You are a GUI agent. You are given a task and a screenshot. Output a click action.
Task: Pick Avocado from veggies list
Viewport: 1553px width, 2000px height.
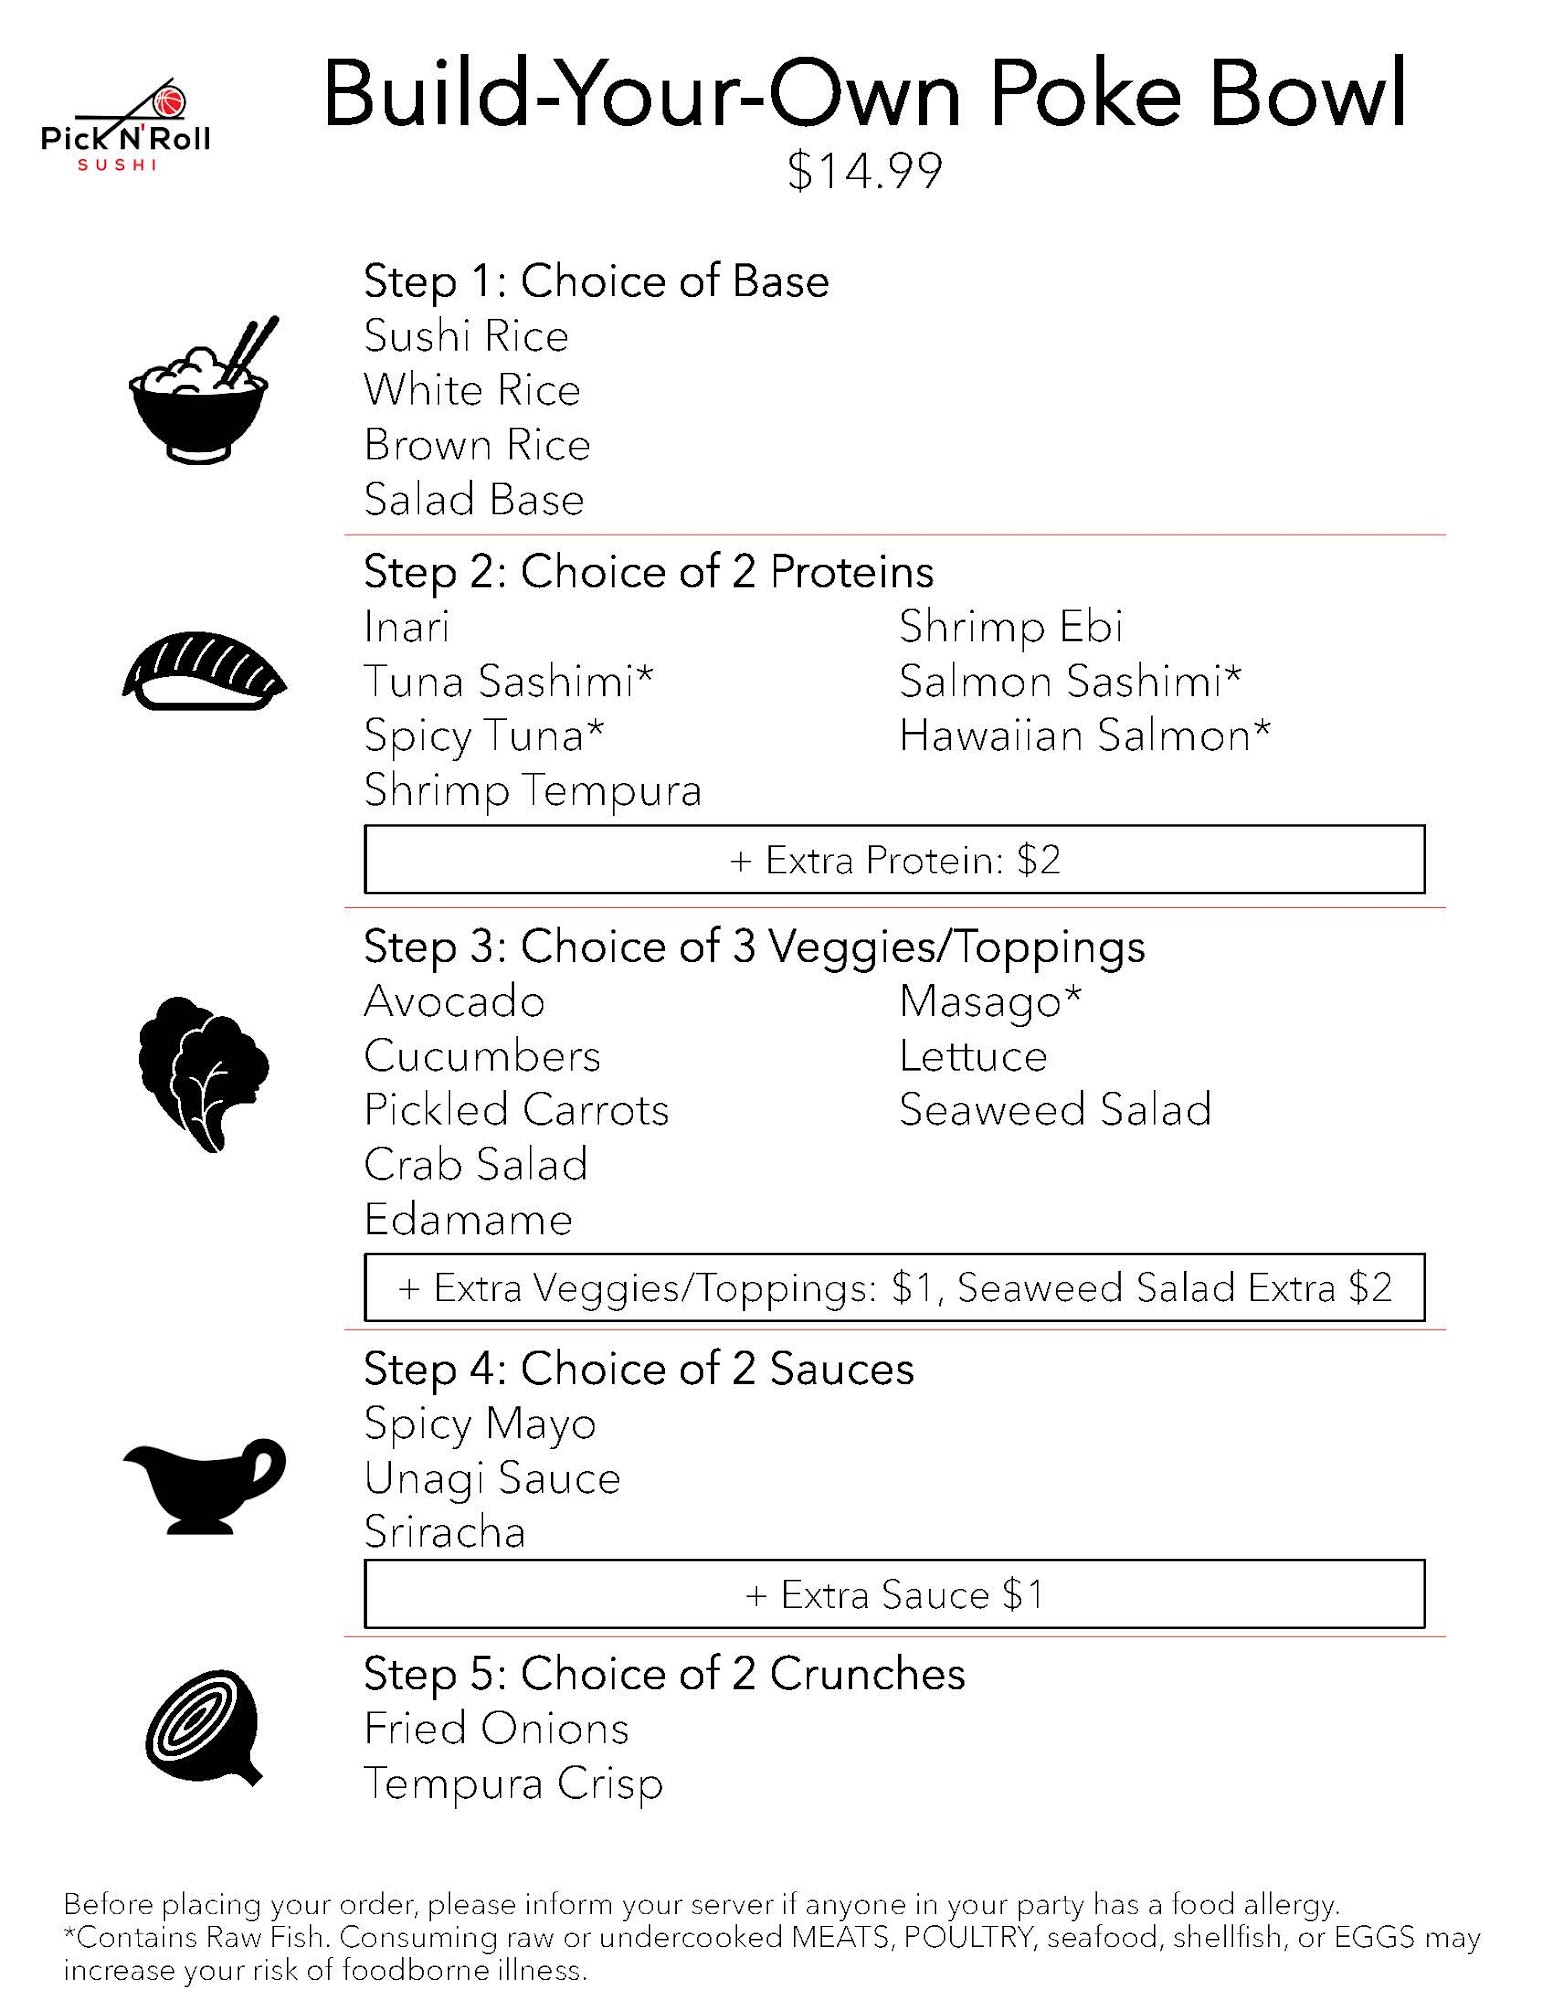coord(454,1002)
